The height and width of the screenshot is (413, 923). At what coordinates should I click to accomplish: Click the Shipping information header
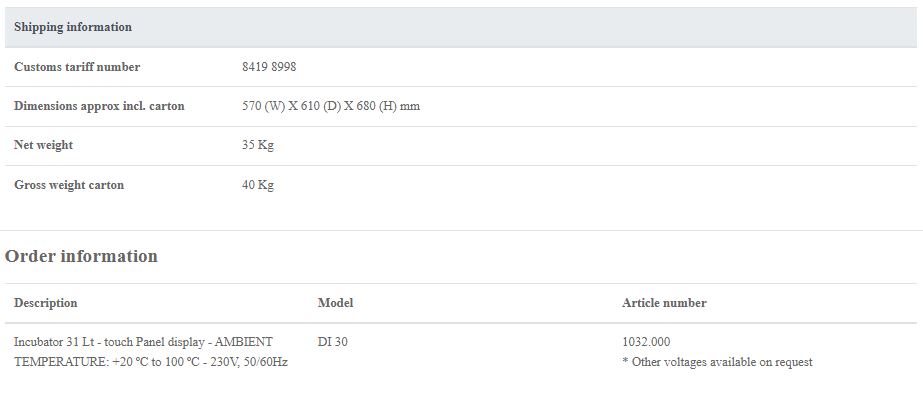[x=73, y=27]
